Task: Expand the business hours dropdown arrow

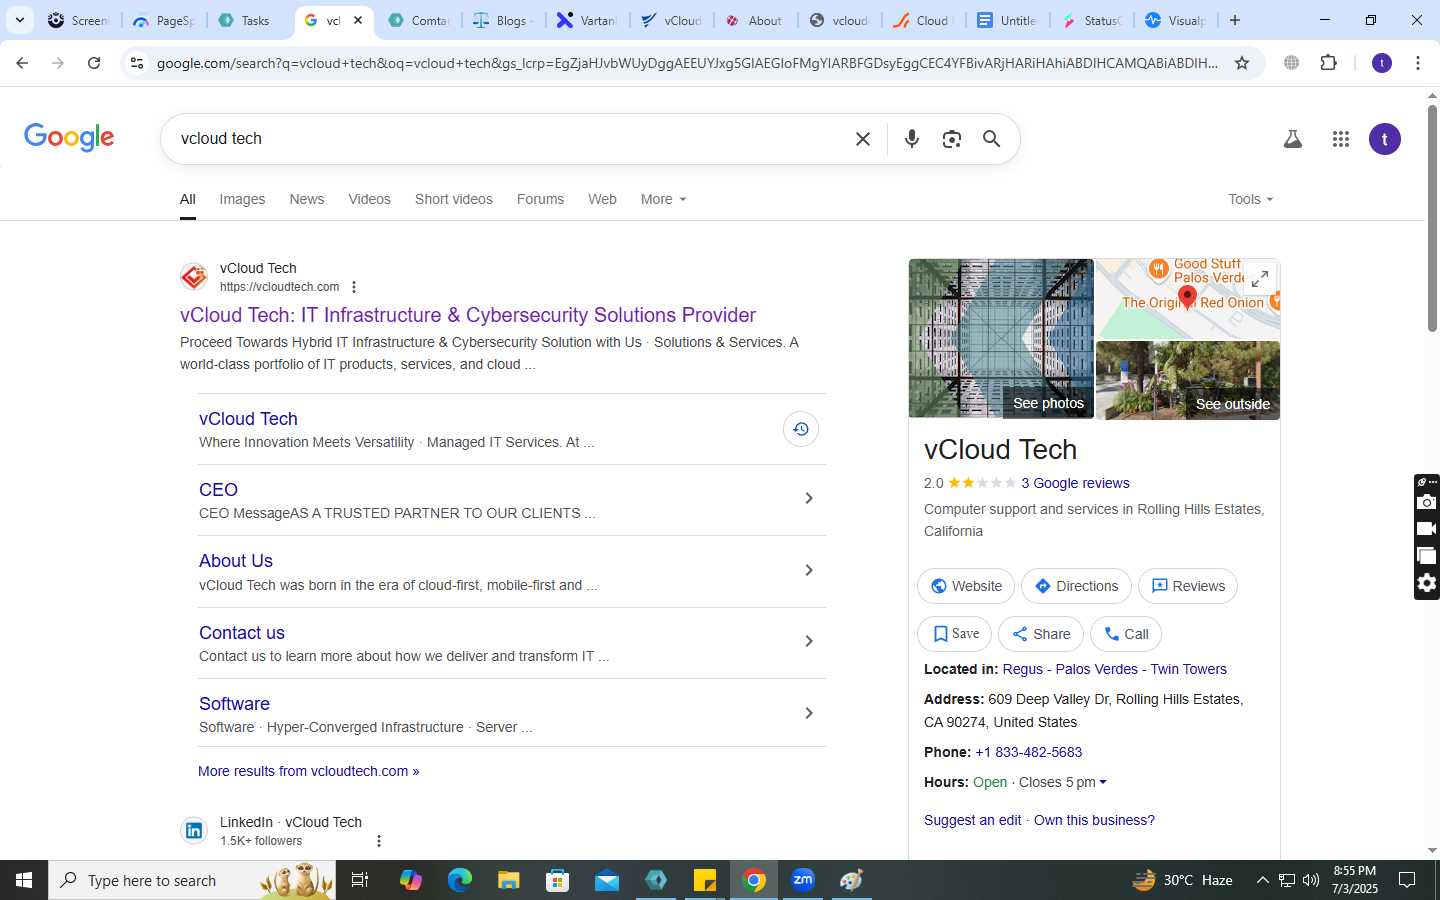Action: pos(1103,782)
